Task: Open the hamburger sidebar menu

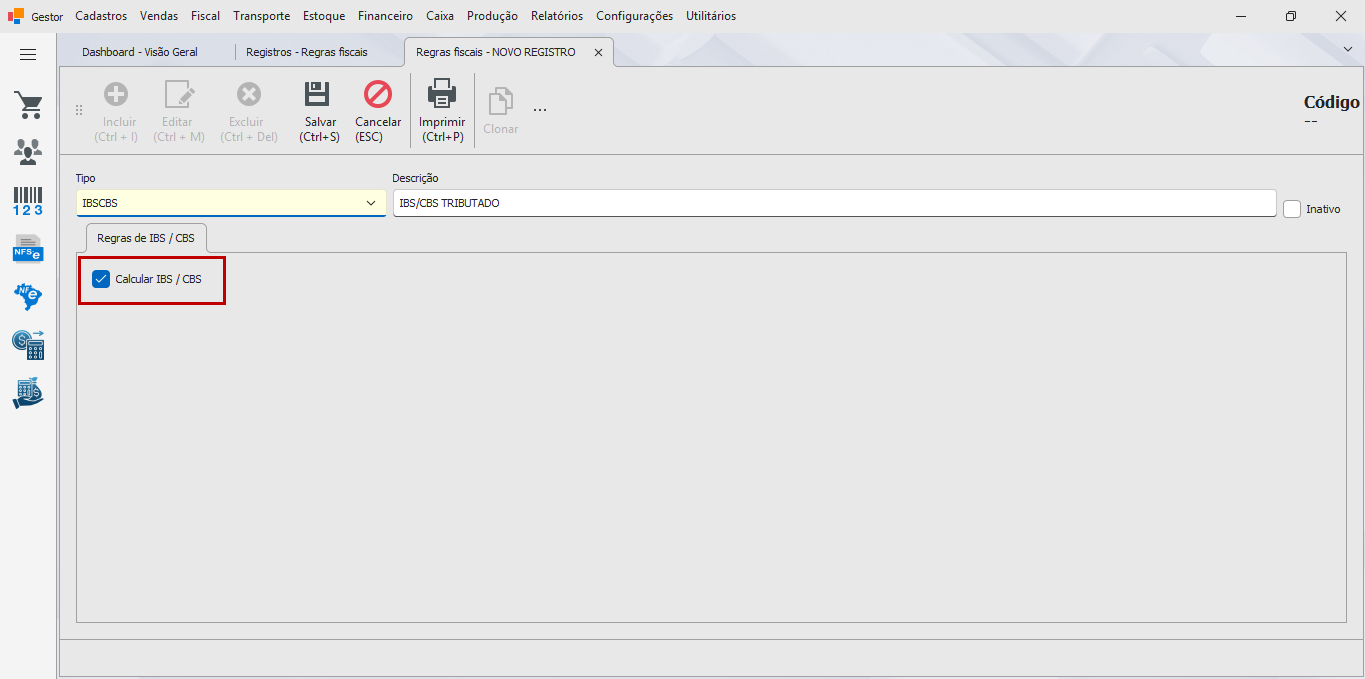Action: click(x=28, y=55)
